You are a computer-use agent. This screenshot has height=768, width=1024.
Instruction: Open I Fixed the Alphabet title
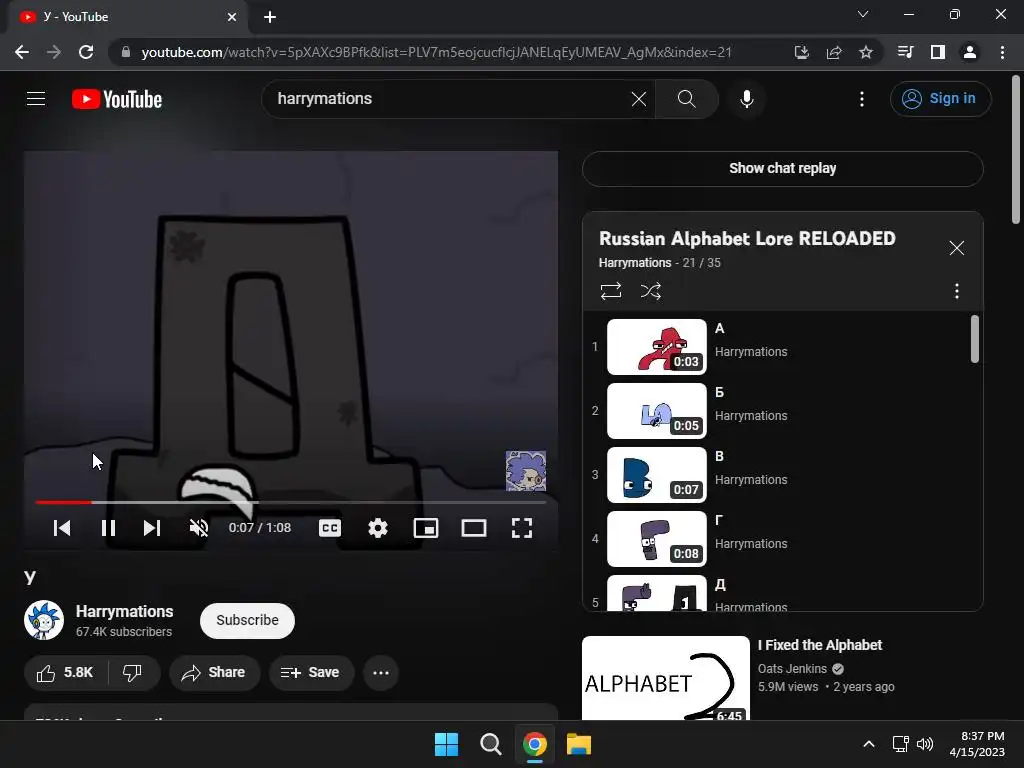point(820,645)
